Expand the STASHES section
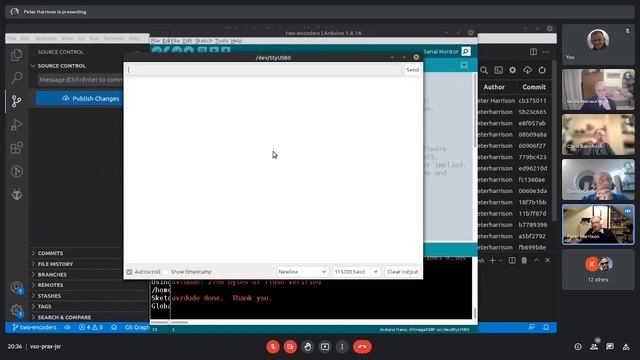The image size is (640, 360). coord(49,296)
